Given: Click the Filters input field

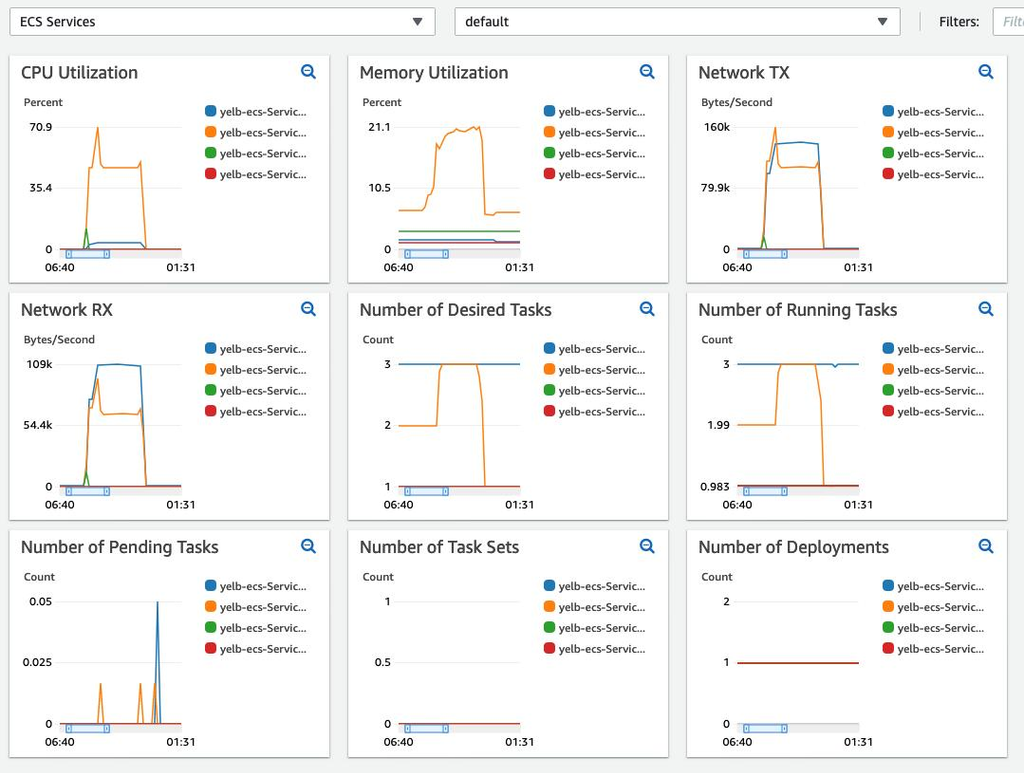Looking at the screenshot, I should coord(1008,22).
